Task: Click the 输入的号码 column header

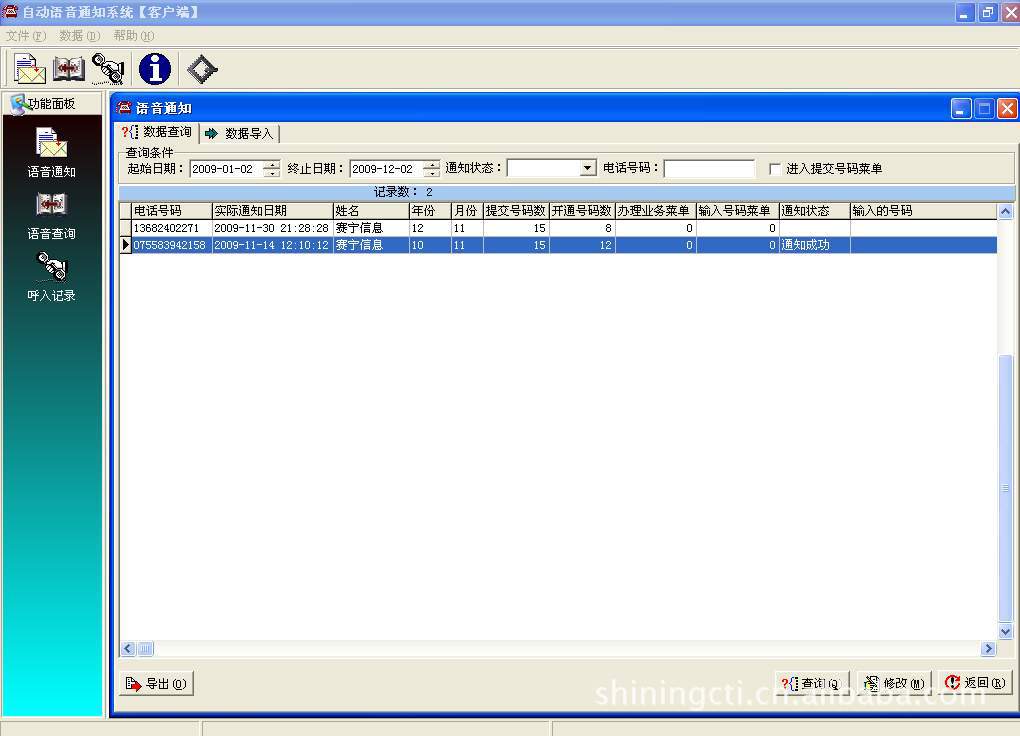Action: point(924,211)
